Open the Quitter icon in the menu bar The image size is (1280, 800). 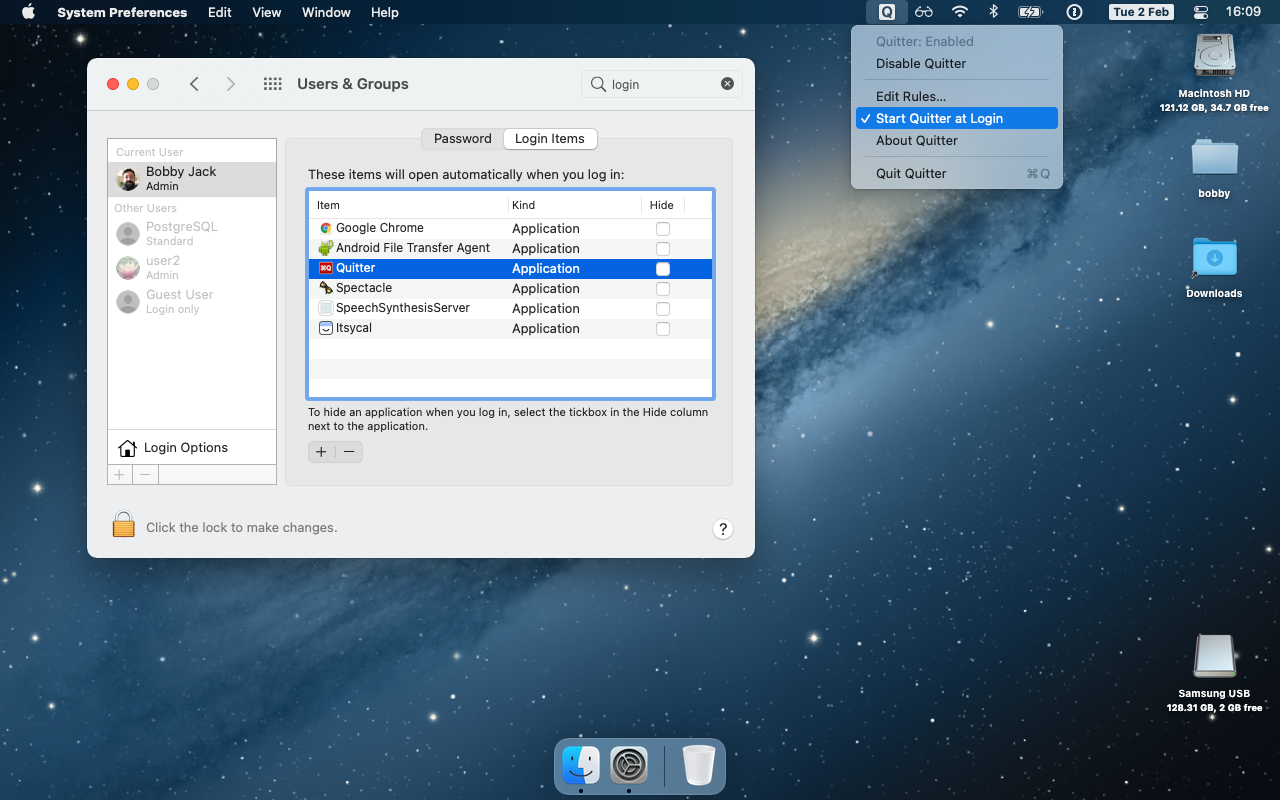(886, 12)
